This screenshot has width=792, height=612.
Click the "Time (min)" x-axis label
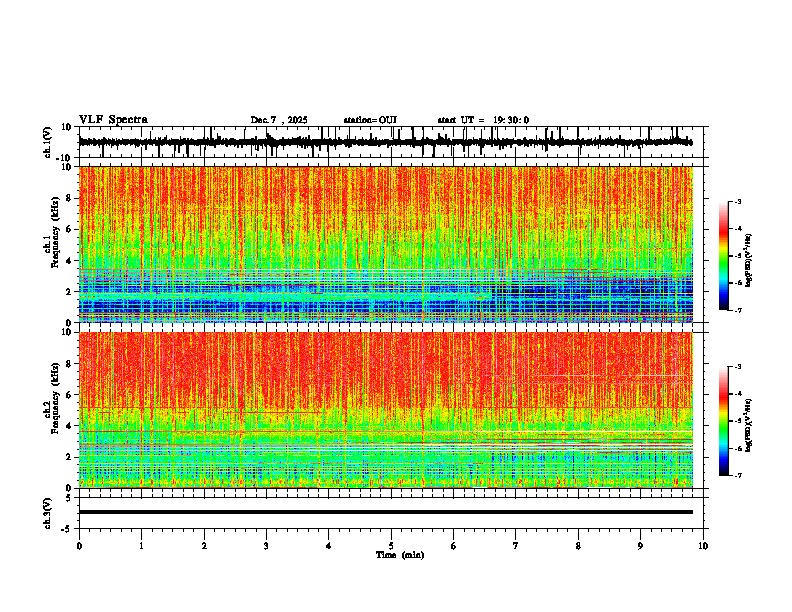[x=400, y=555]
